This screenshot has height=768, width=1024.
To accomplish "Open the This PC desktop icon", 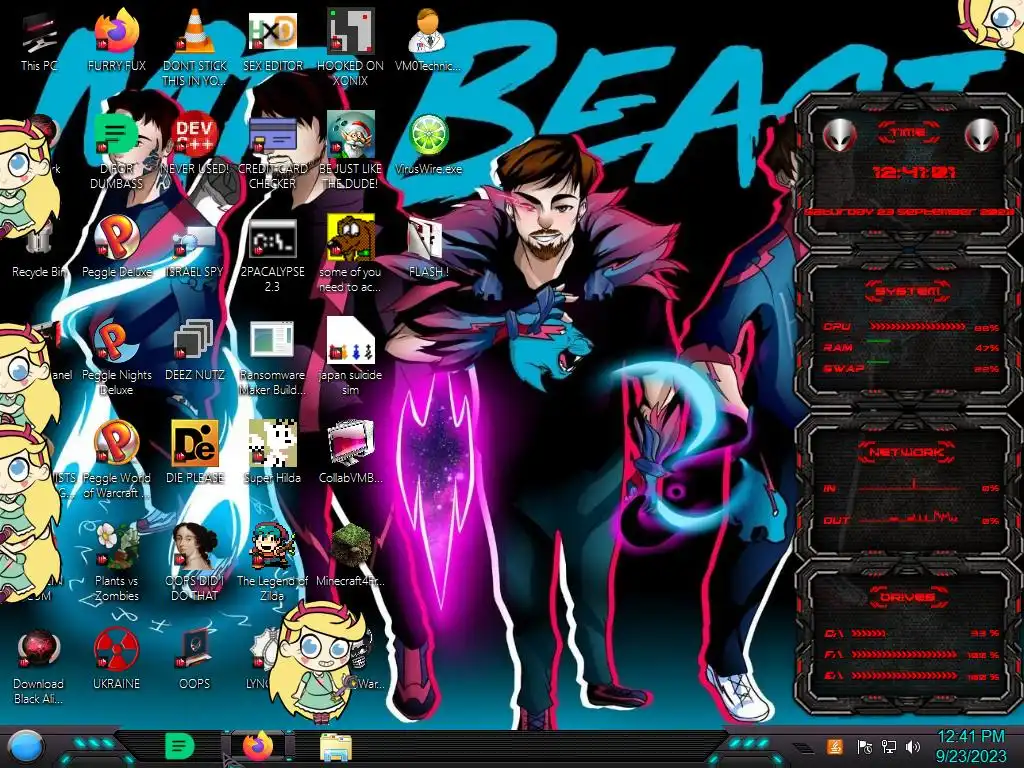I will [39, 33].
